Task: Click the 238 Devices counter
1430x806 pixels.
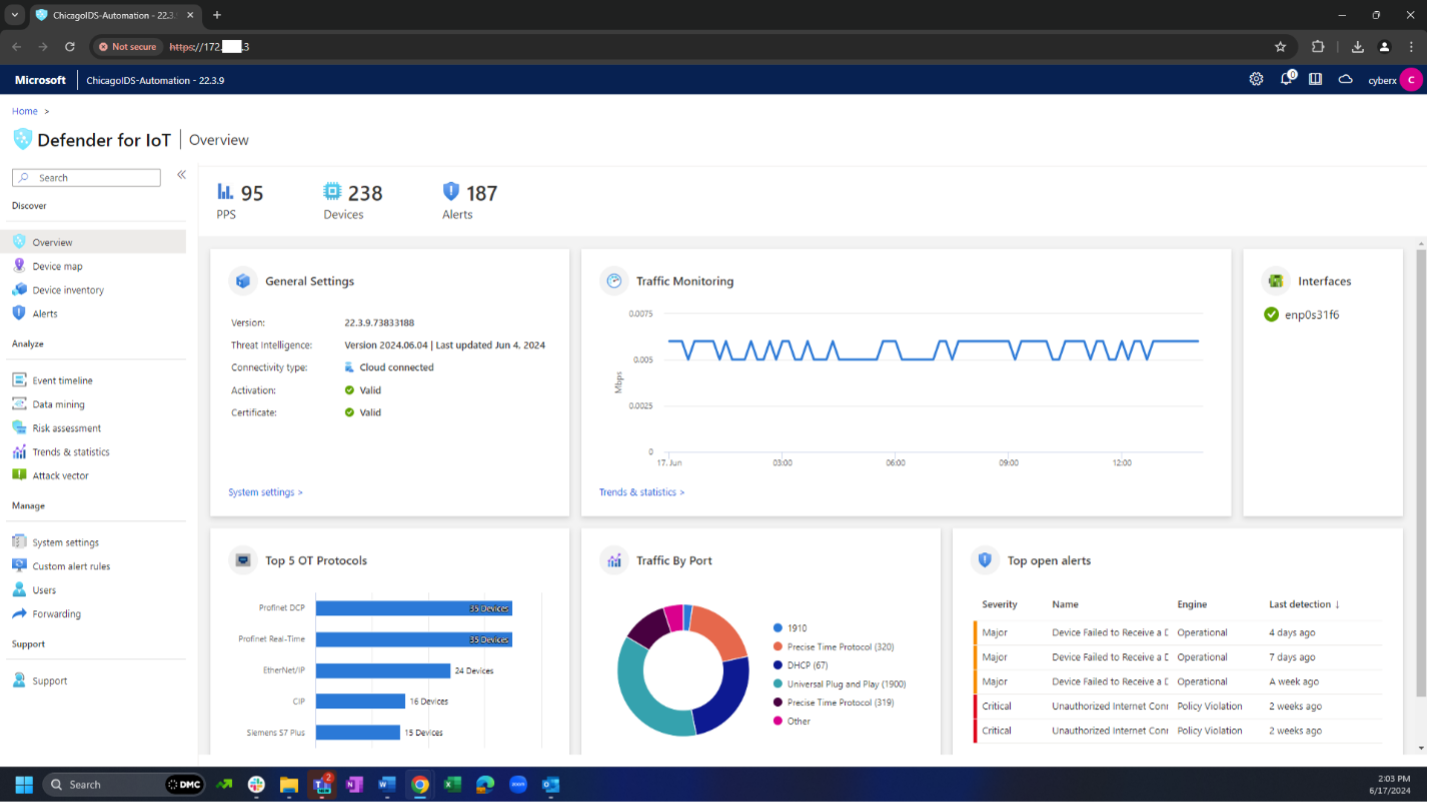Action: tap(353, 200)
